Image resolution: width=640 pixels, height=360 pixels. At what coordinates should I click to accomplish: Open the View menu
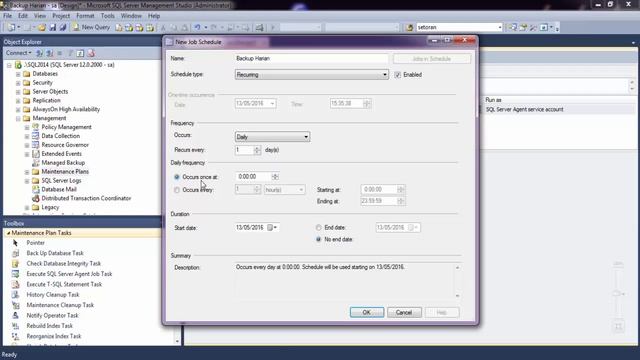pos(40,16)
